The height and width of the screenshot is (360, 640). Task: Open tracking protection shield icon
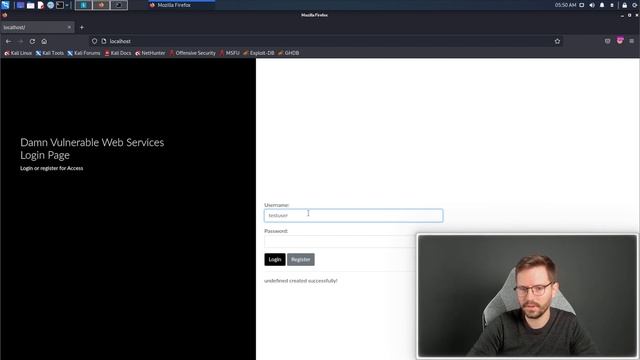click(94, 41)
